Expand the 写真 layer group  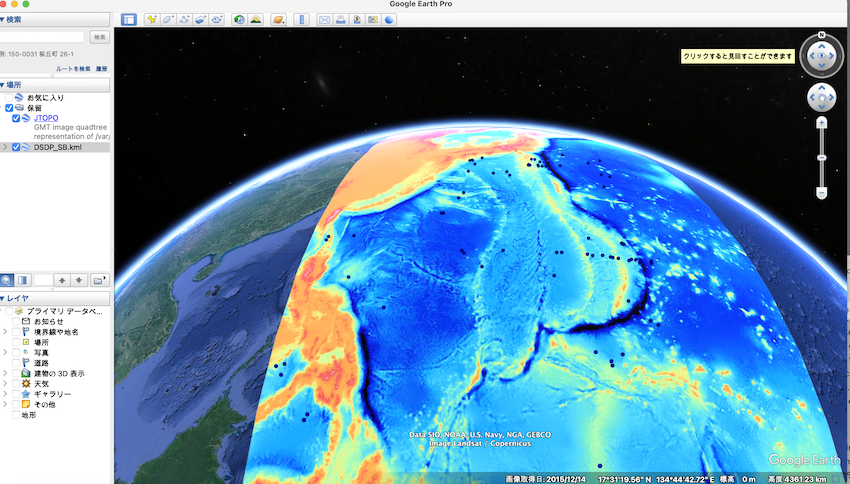point(5,352)
